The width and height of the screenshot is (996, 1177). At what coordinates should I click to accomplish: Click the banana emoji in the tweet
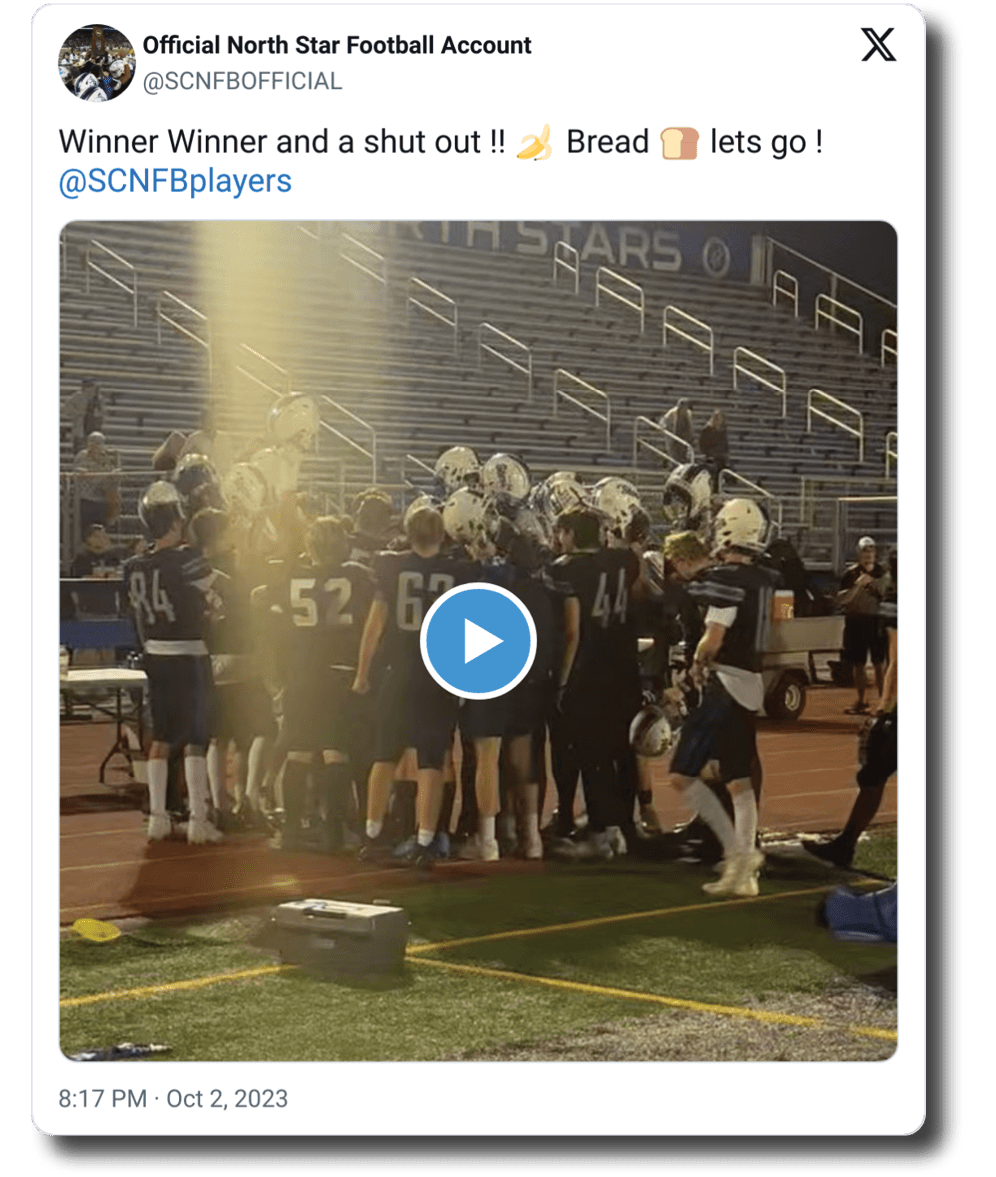click(x=534, y=142)
